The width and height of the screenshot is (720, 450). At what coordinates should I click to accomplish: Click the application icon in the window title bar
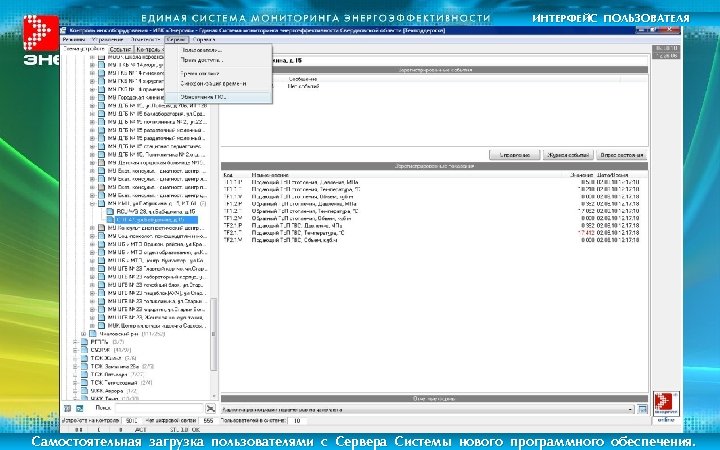(63, 30)
